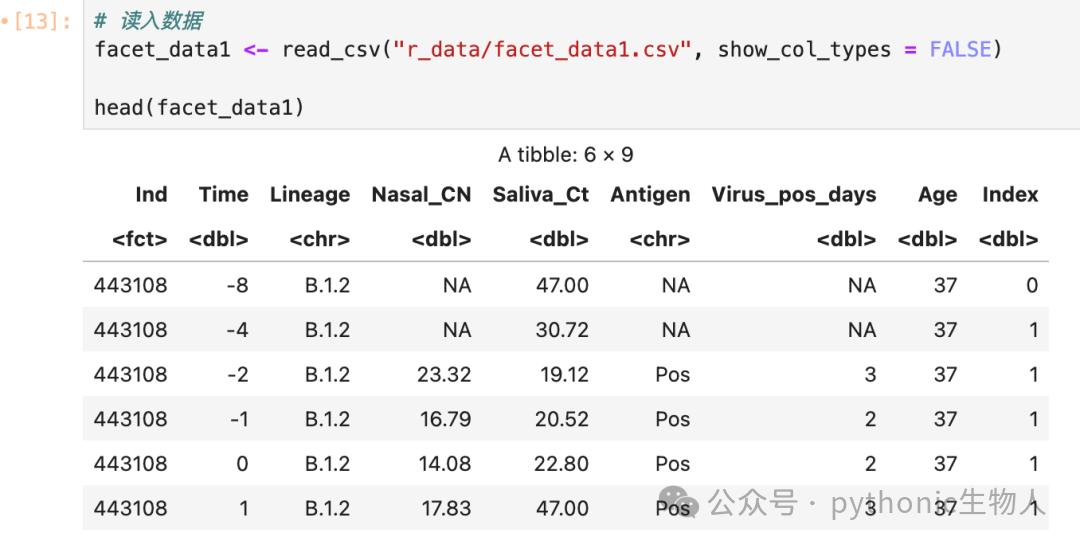Select the Time column header
Viewport: 1080px width, 545px height.
pos(224,195)
